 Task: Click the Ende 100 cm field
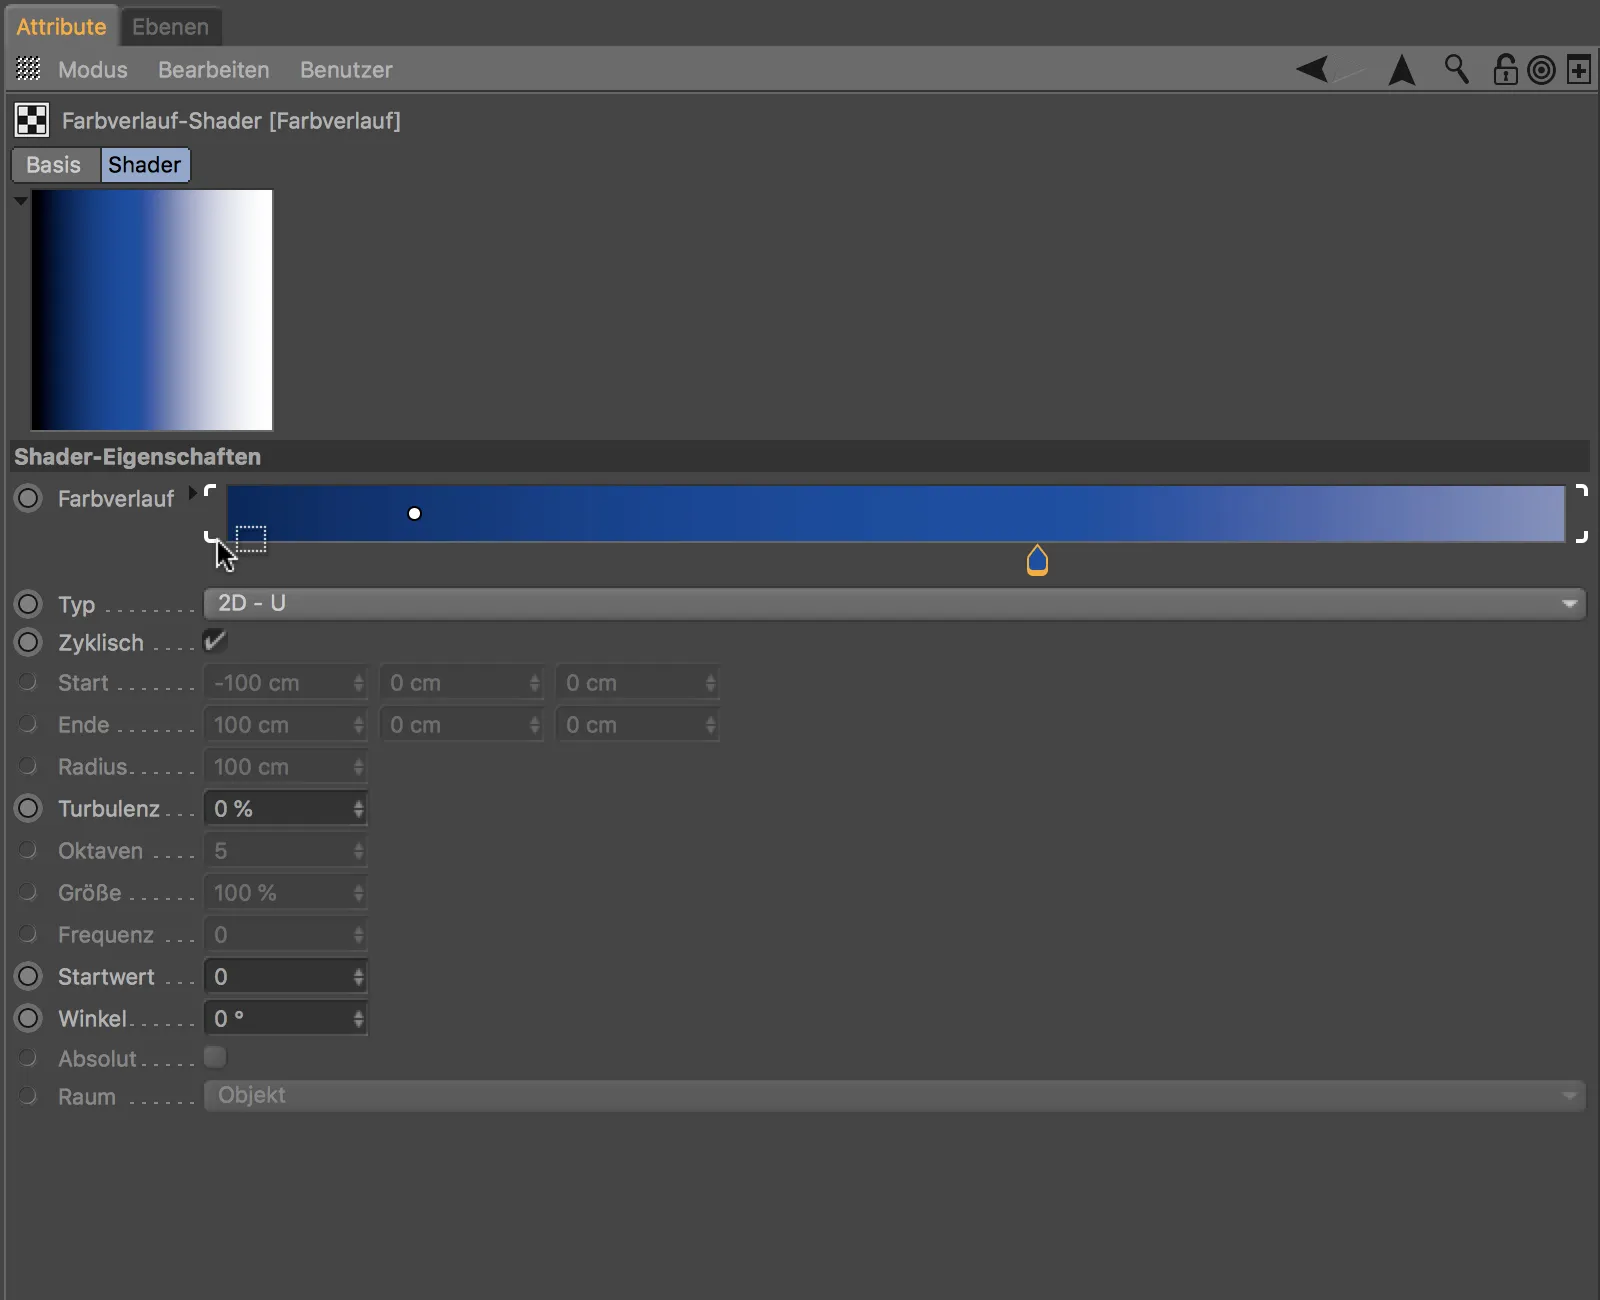[x=286, y=725]
